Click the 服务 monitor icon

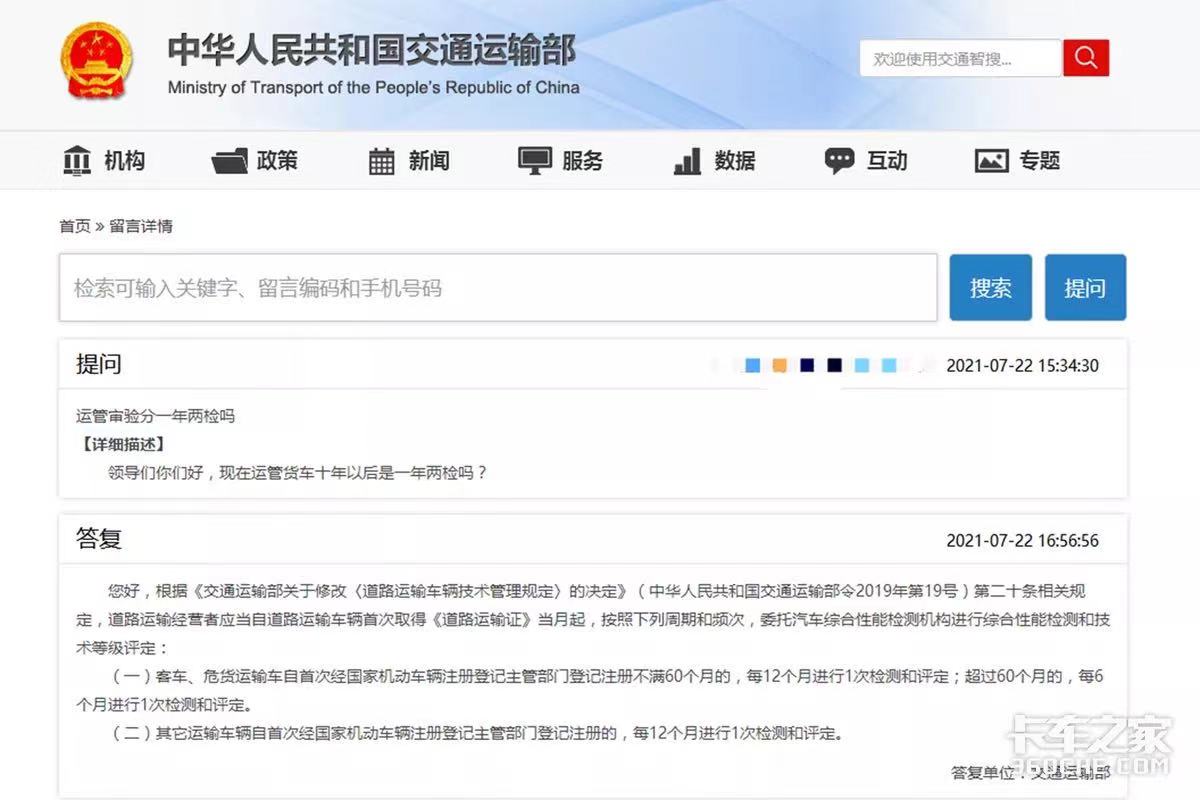534,161
